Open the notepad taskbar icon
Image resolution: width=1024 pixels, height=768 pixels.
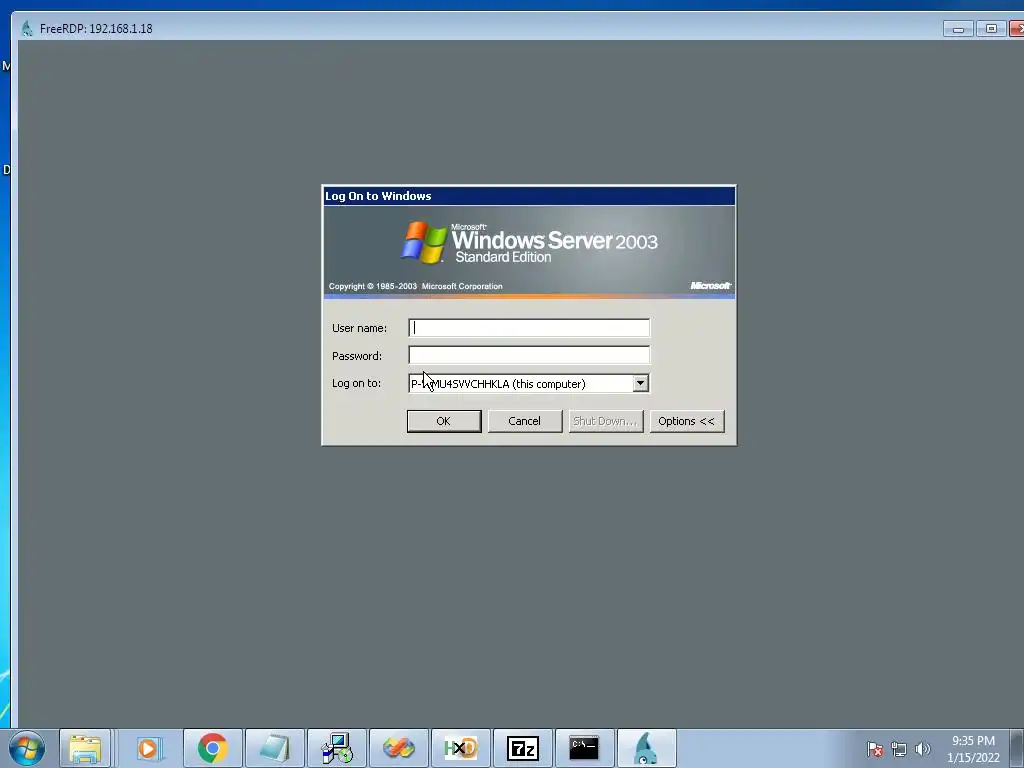pyautogui.click(x=274, y=748)
